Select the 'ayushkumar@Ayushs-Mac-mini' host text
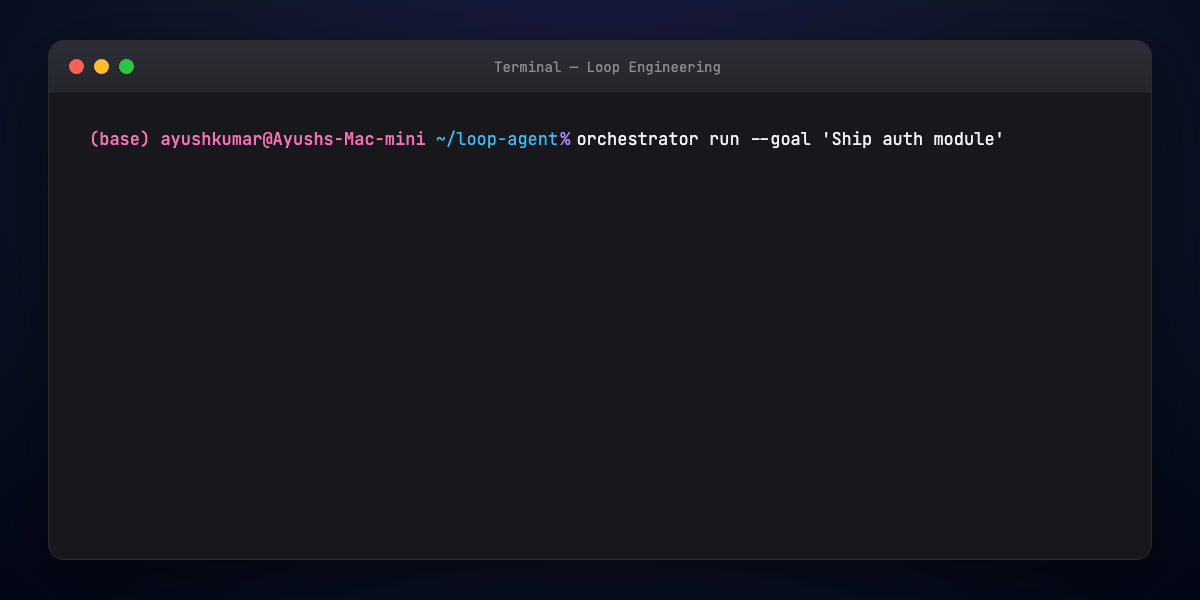This screenshot has width=1200, height=600. (x=293, y=139)
